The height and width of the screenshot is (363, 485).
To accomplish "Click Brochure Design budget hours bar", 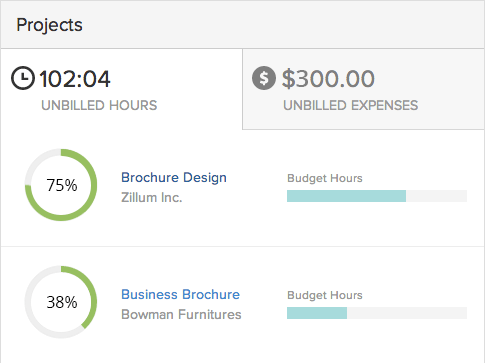I will (377, 196).
